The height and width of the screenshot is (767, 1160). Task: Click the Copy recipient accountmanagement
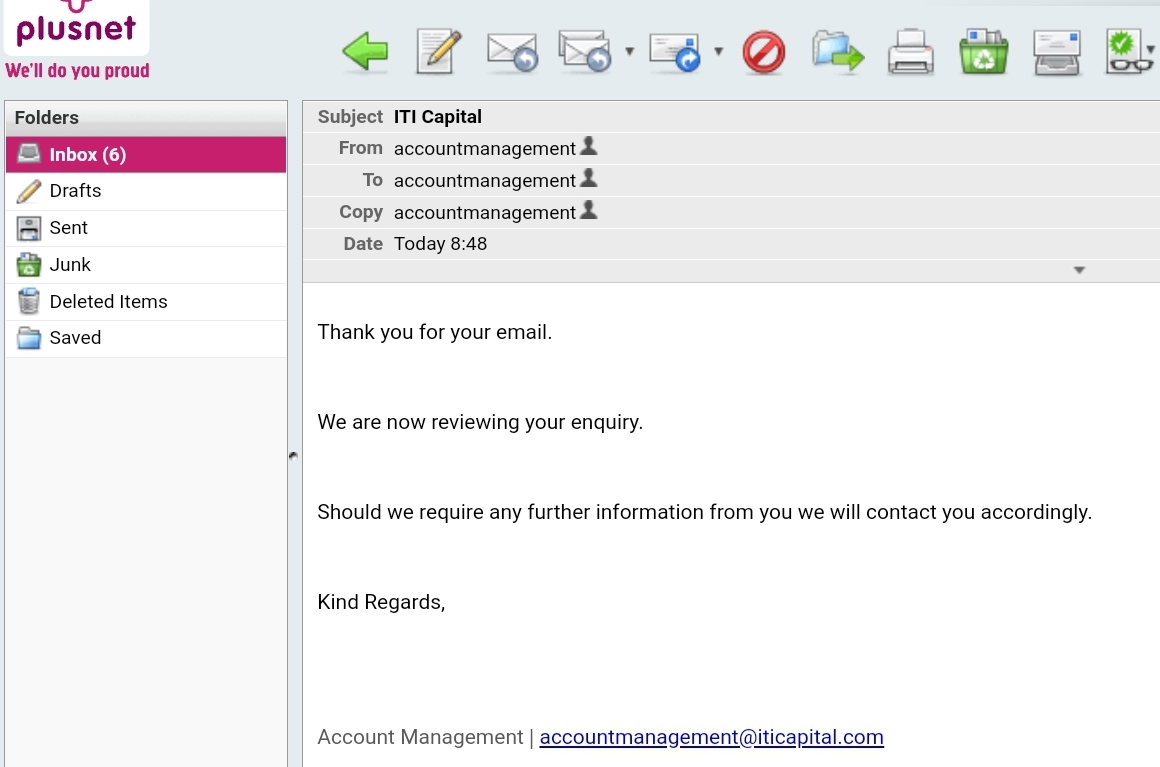tap(485, 212)
